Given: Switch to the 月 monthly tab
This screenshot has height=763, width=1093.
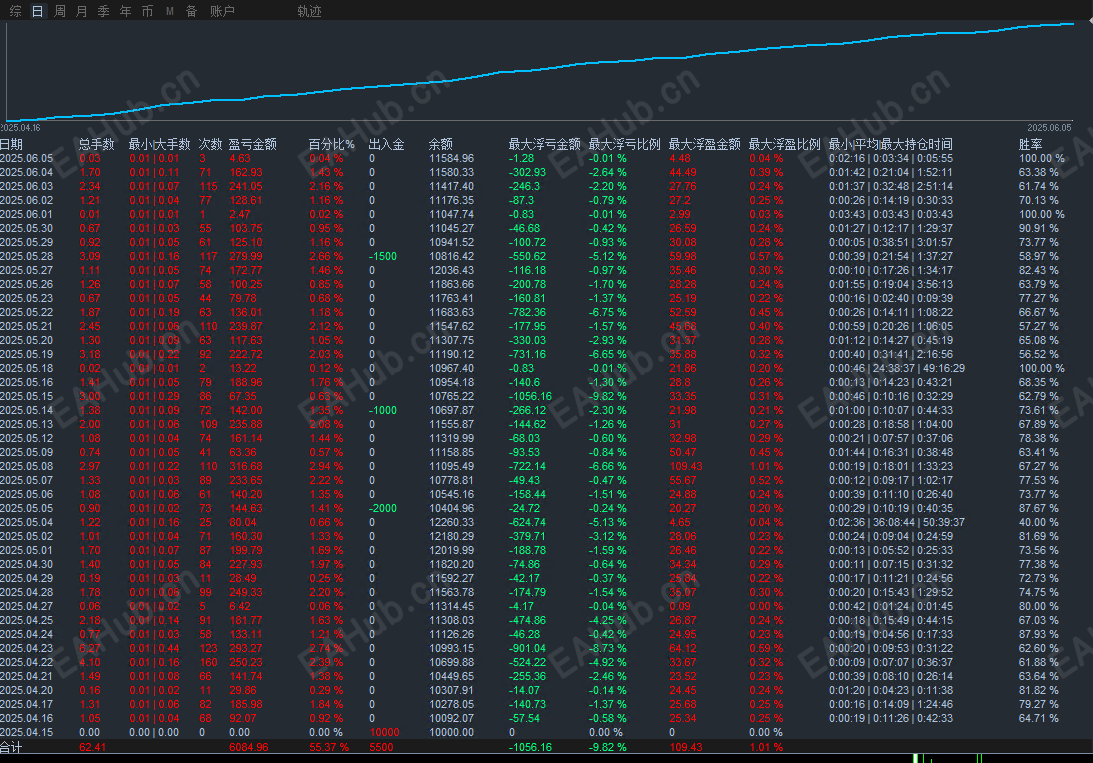Looking at the screenshot, I should (82, 11).
